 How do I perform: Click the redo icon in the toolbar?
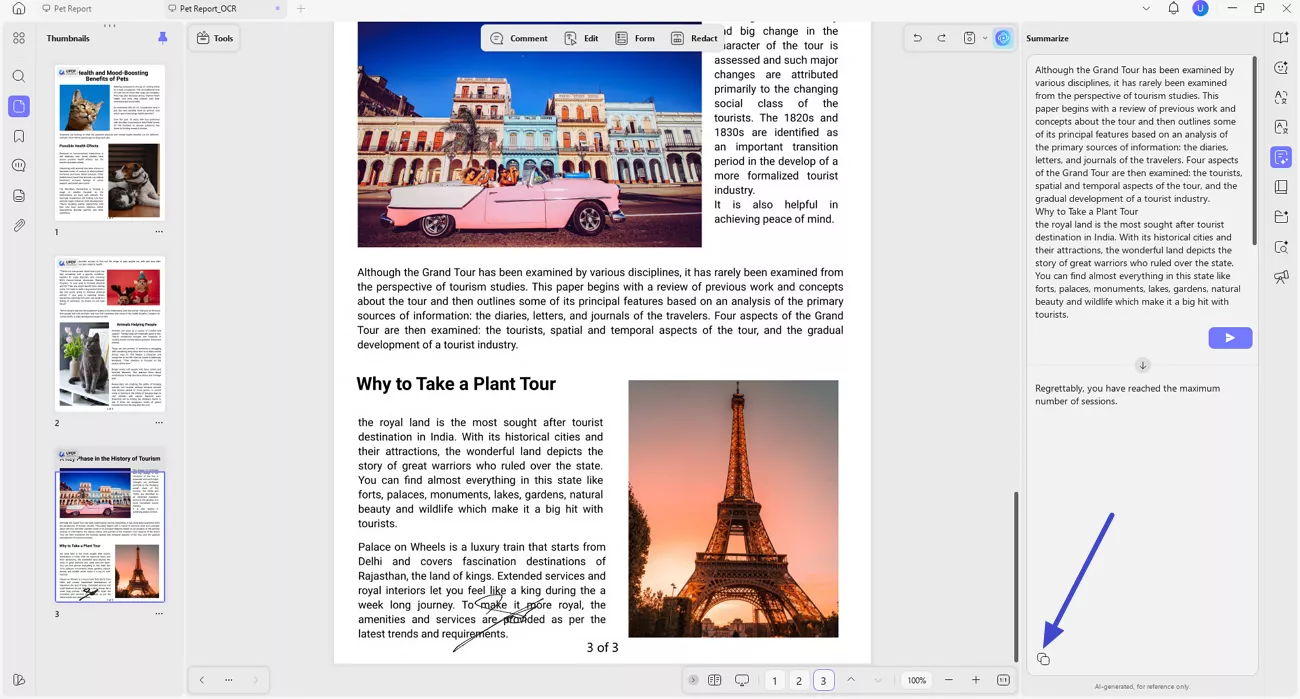pos(940,37)
